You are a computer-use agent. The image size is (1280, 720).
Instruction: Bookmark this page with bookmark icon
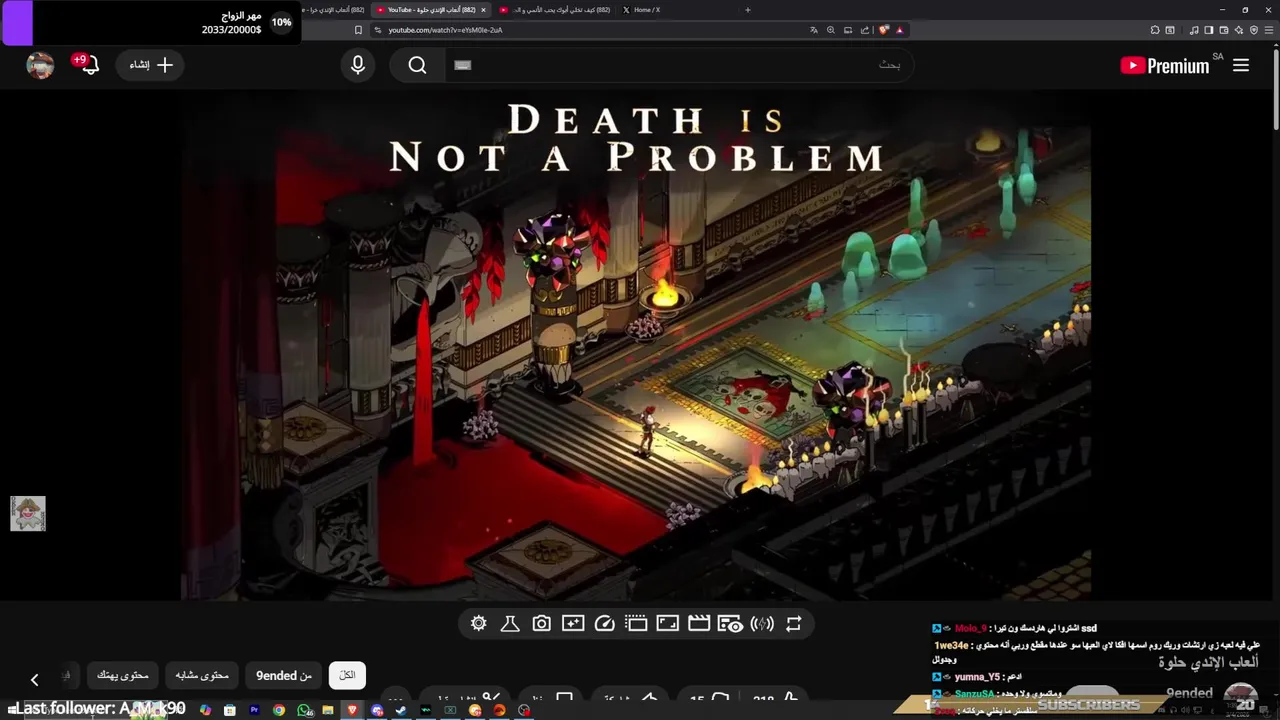click(x=357, y=30)
